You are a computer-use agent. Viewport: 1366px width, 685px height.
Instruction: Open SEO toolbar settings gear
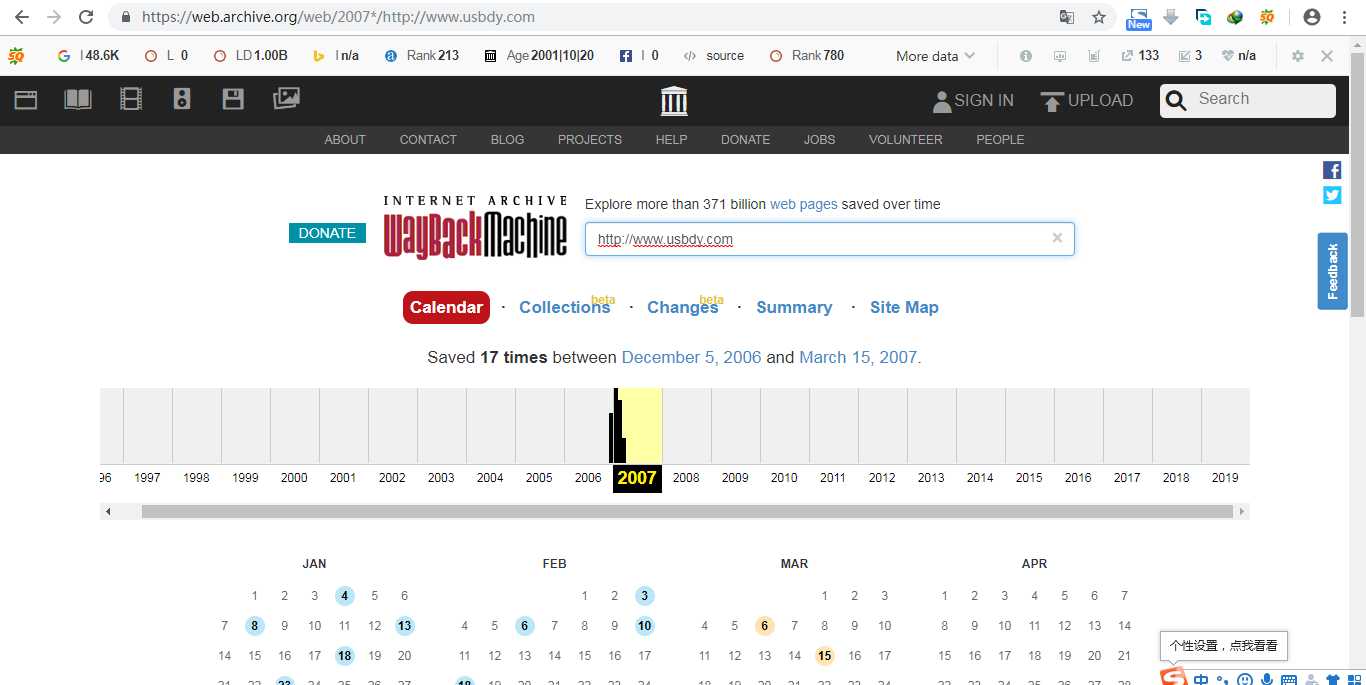pyautogui.click(x=1298, y=56)
